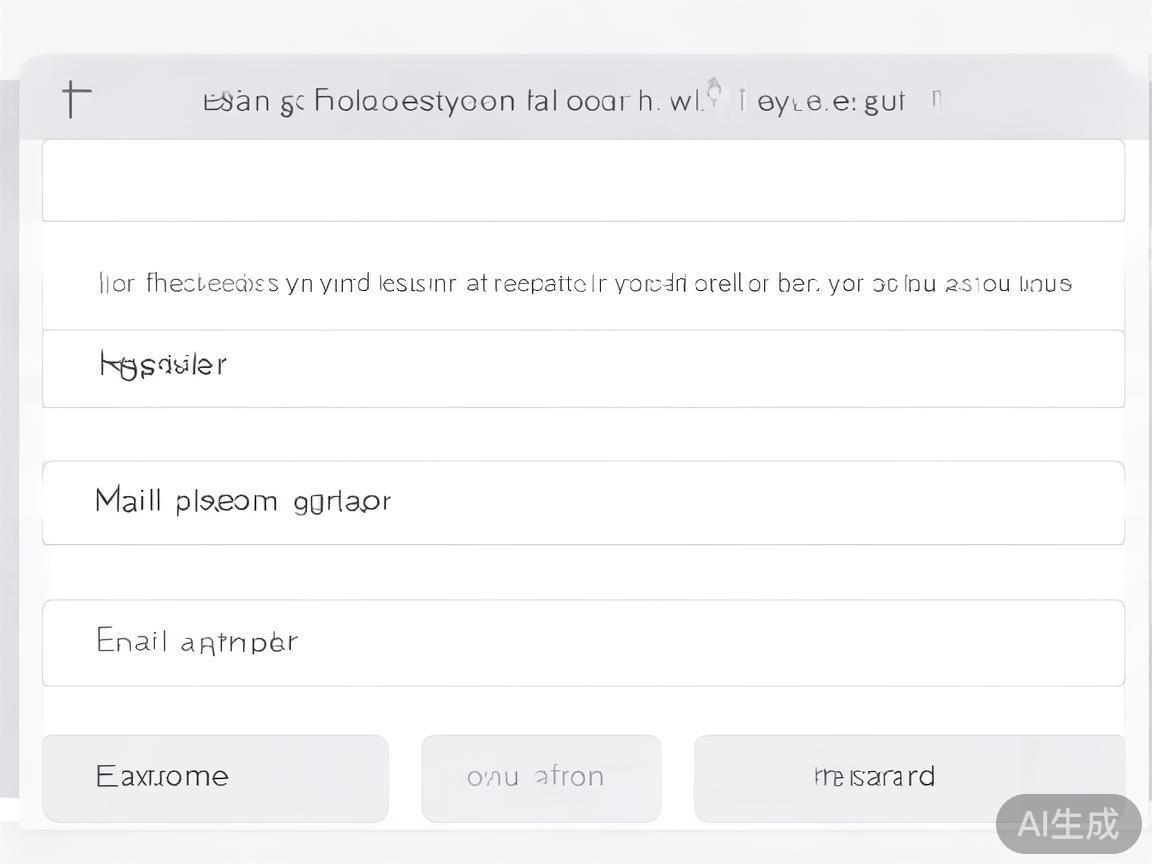The width and height of the screenshot is (1152, 864).
Task: Click empty header space right of the title
Action: tap(1040, 100)
